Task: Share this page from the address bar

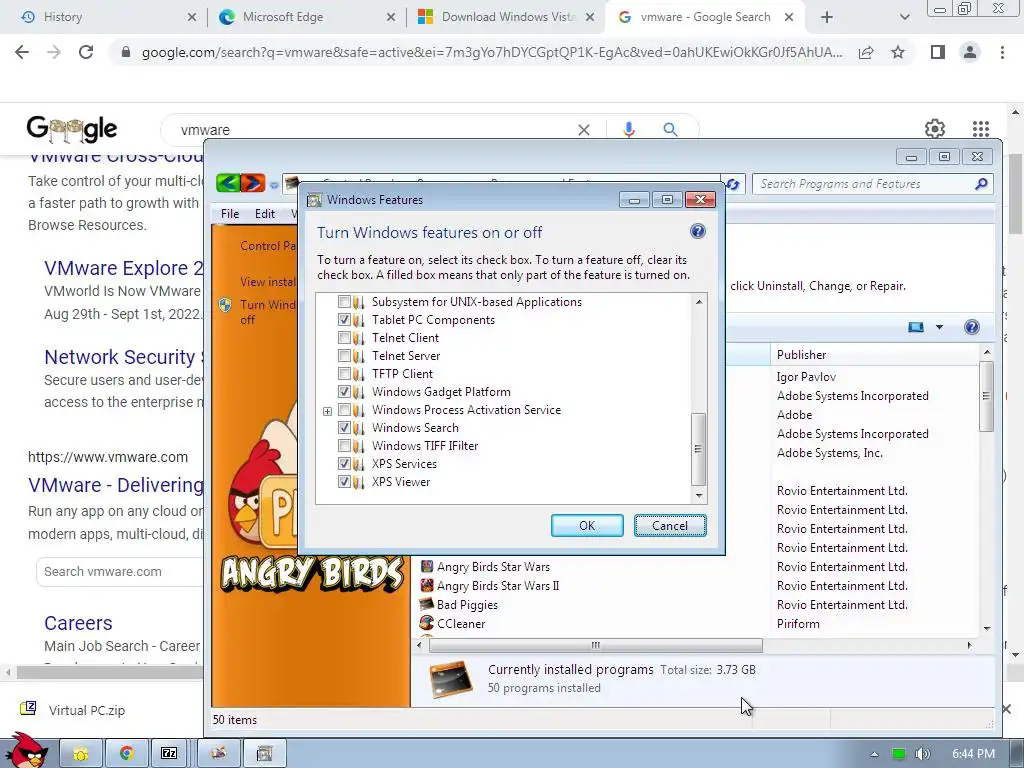Action: (866, 52)
